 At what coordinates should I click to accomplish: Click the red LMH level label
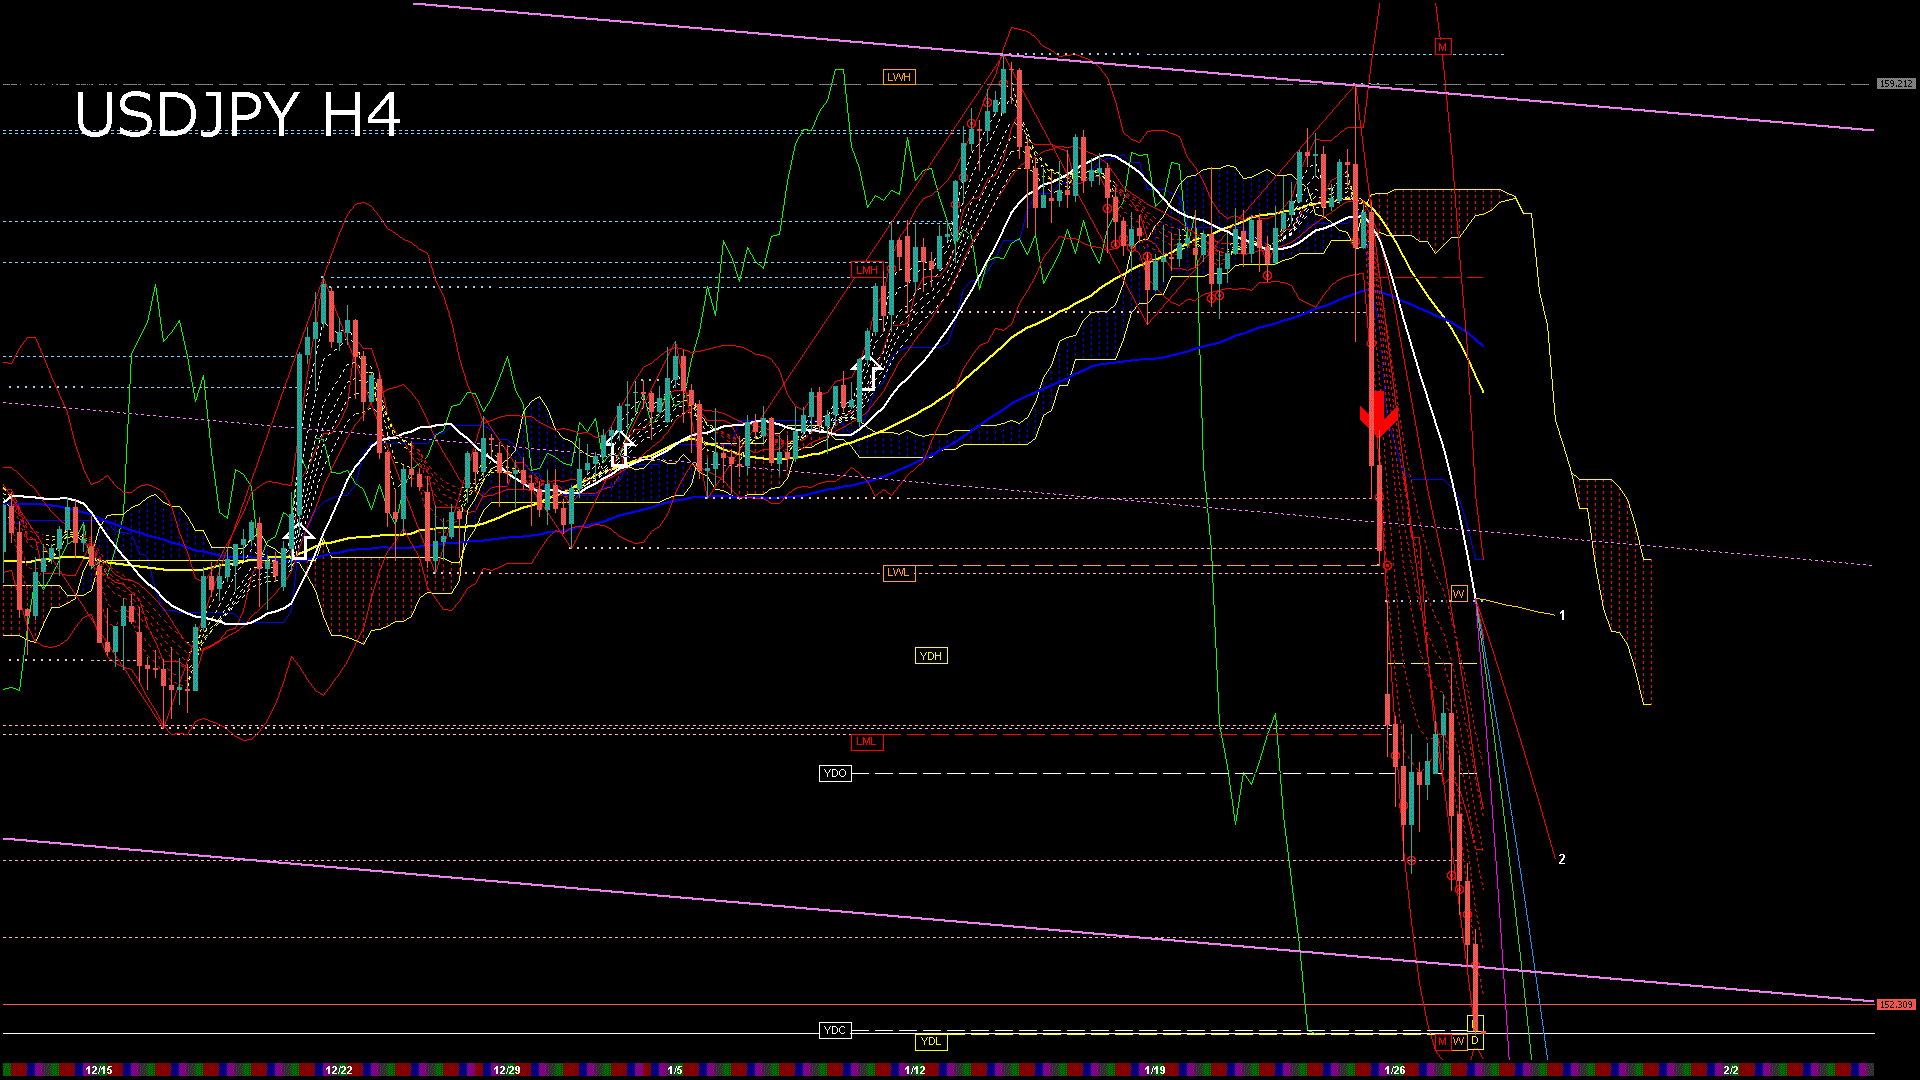click(866, 270)
